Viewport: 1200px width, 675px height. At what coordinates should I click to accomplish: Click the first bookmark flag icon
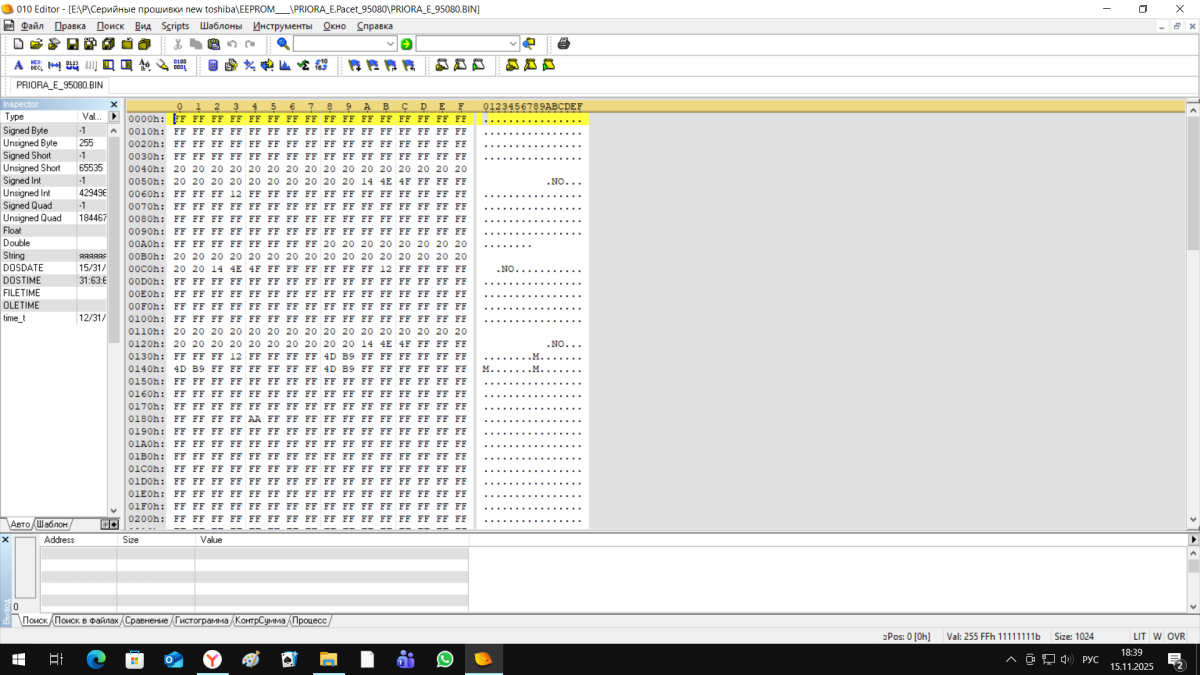[354, 65]
